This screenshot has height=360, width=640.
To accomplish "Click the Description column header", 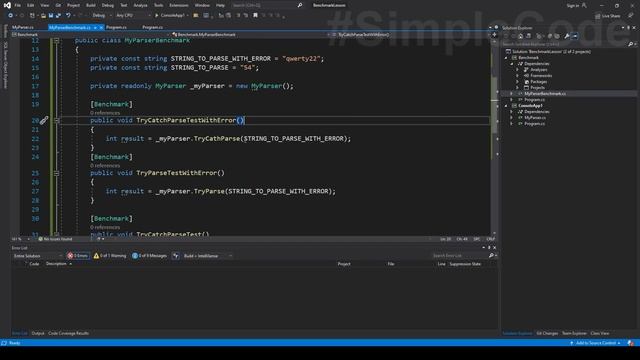I will pos(56,264).
